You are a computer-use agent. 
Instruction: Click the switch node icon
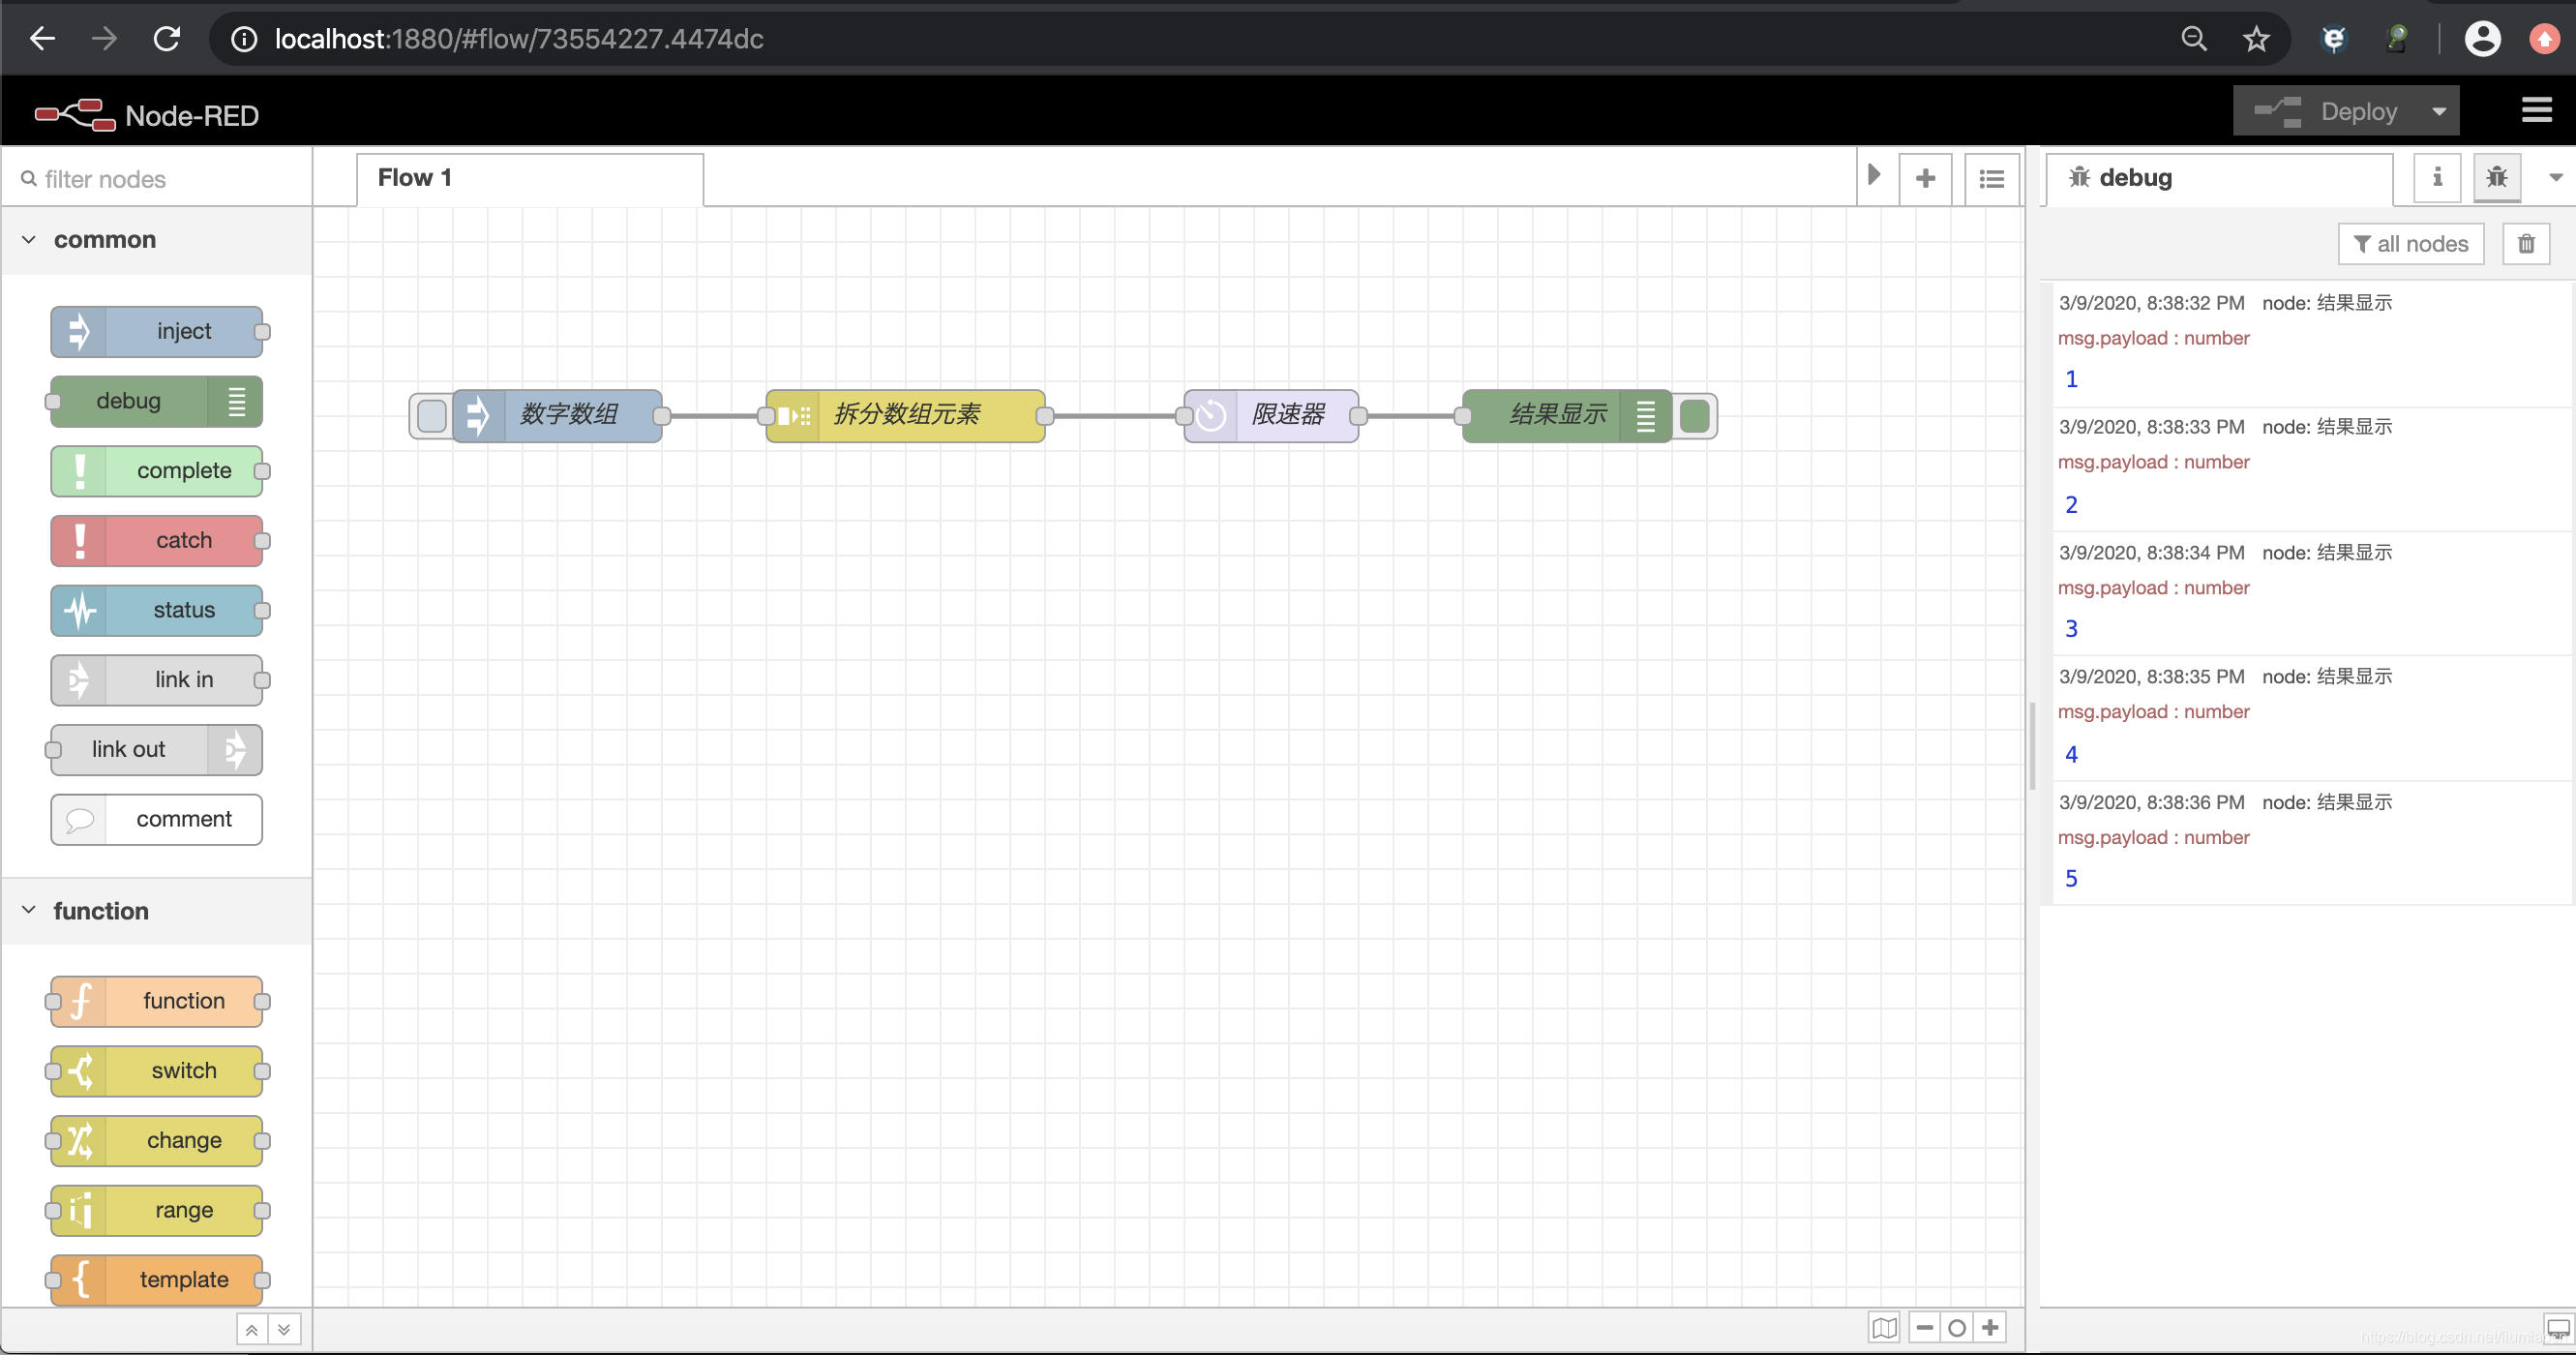82,1070
